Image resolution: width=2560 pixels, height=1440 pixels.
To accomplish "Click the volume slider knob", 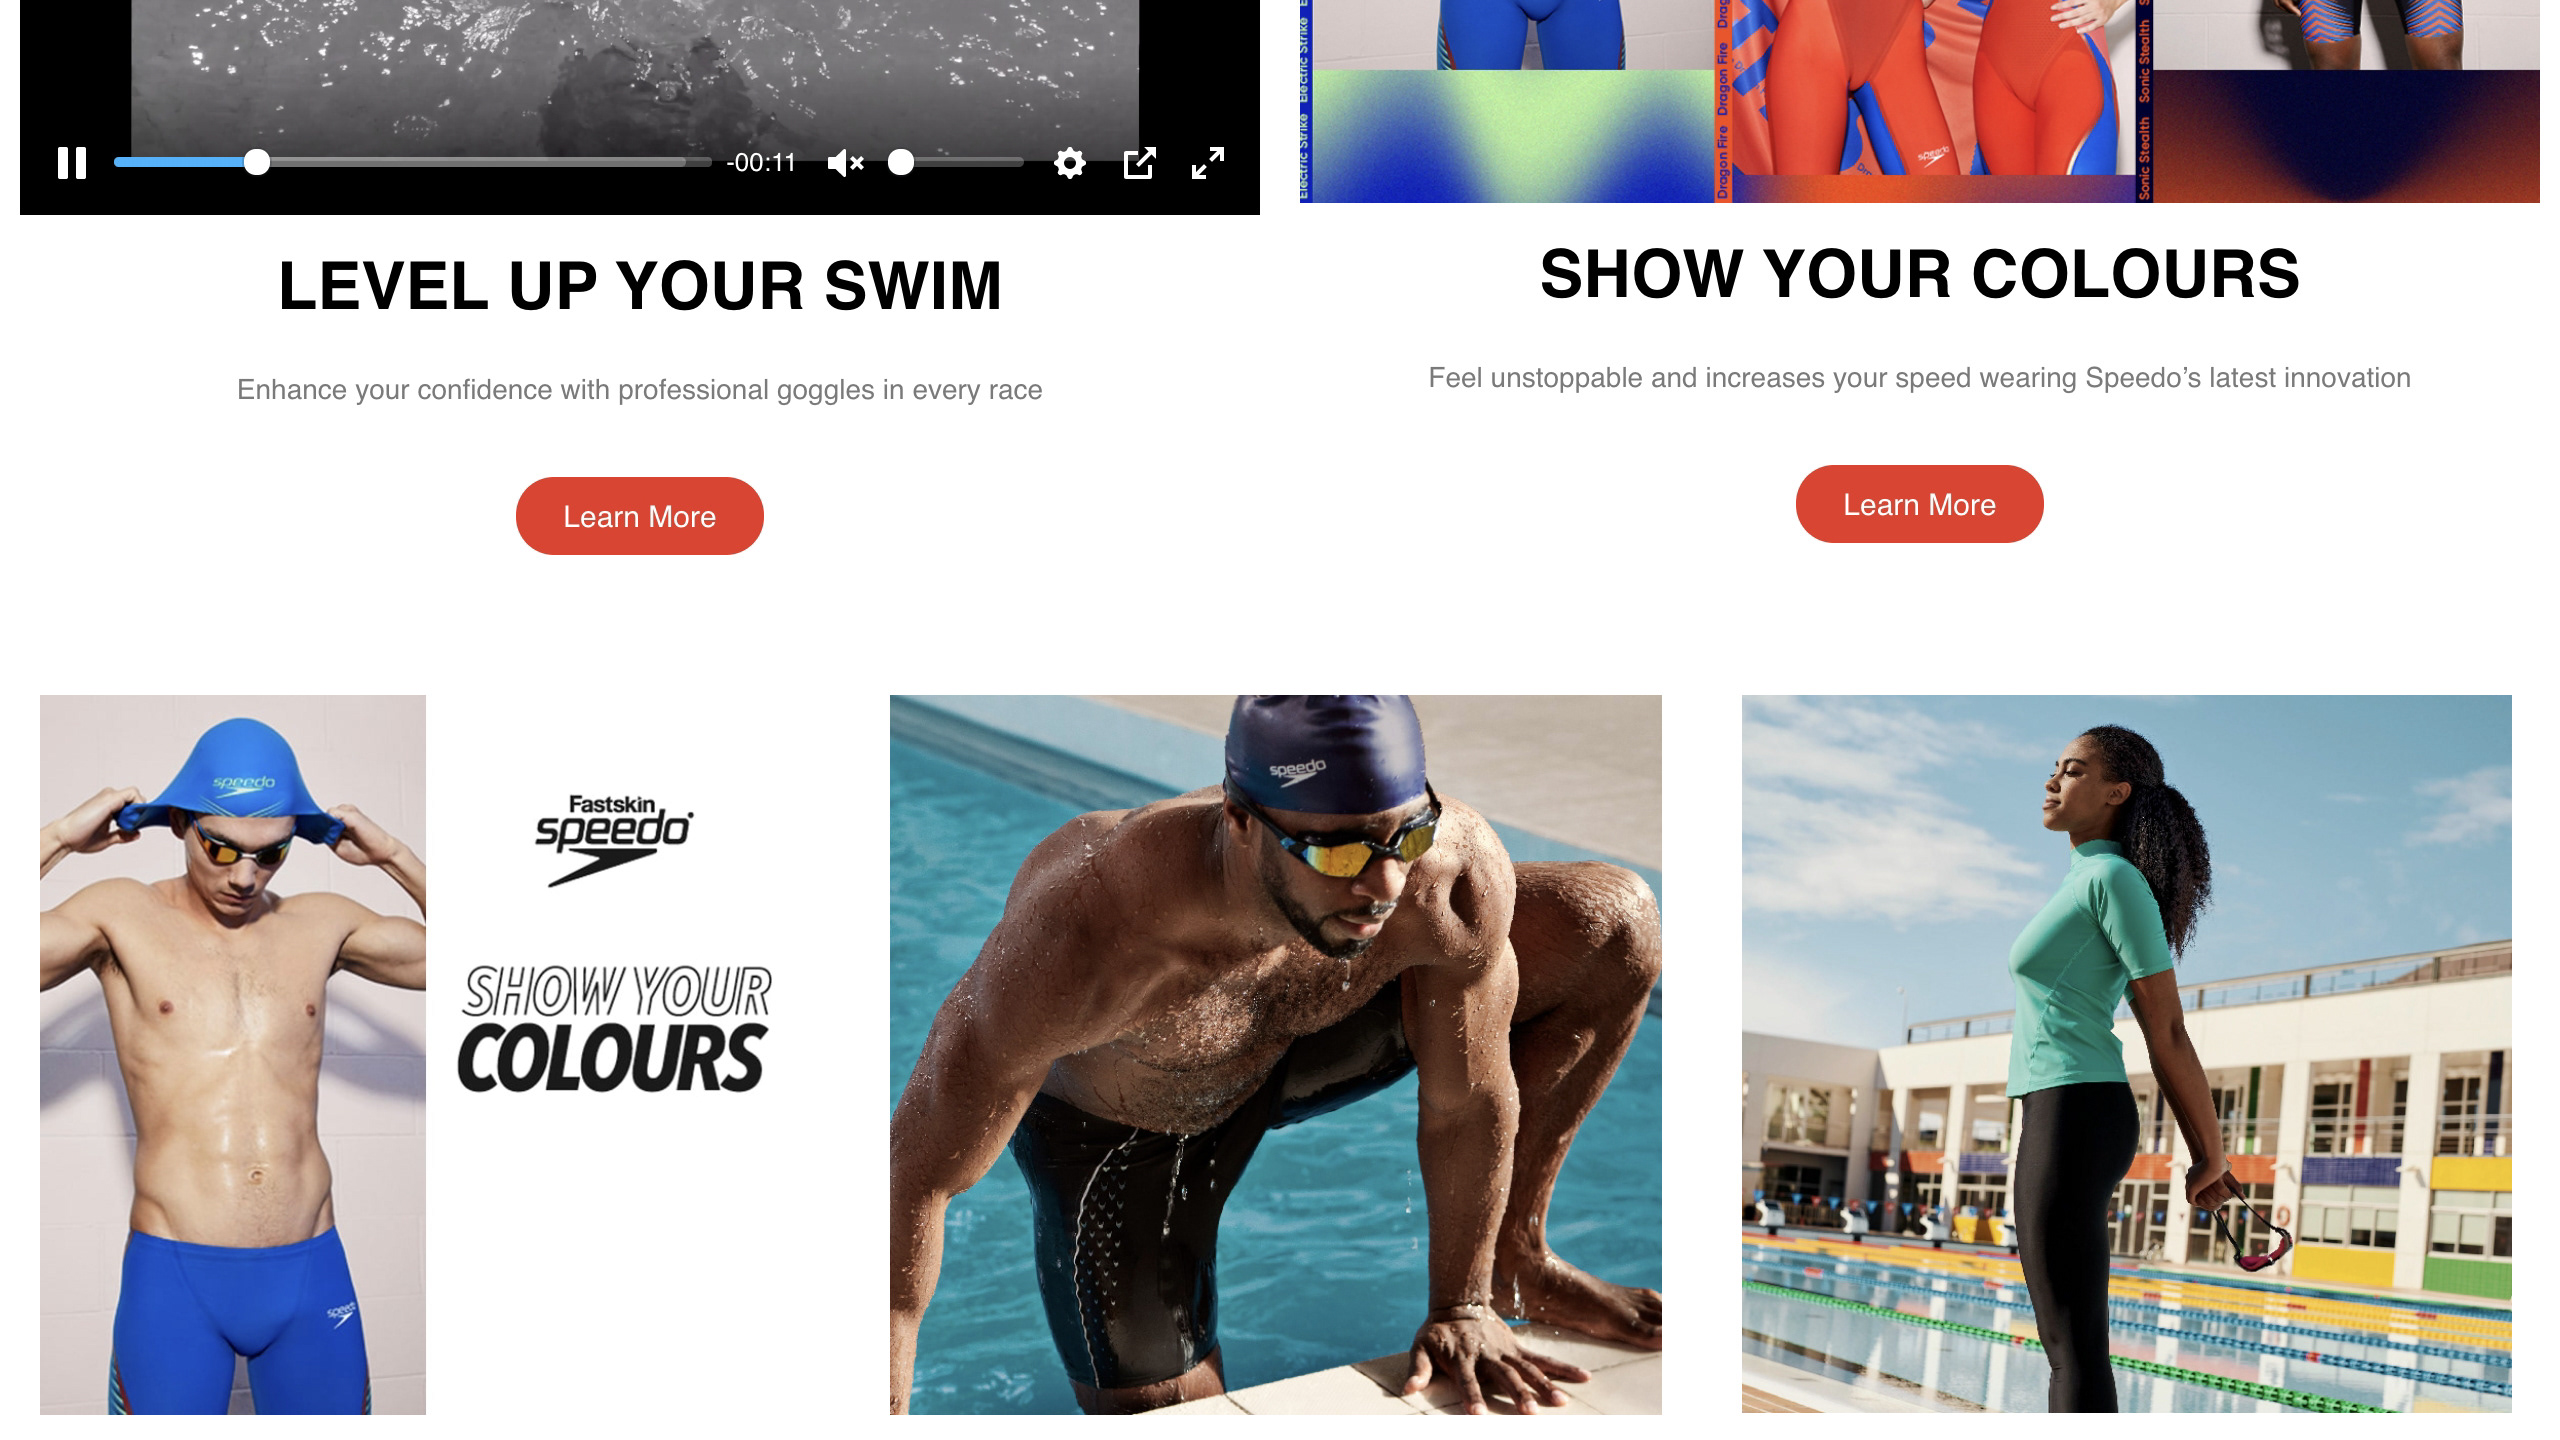I will pos(901,162).
